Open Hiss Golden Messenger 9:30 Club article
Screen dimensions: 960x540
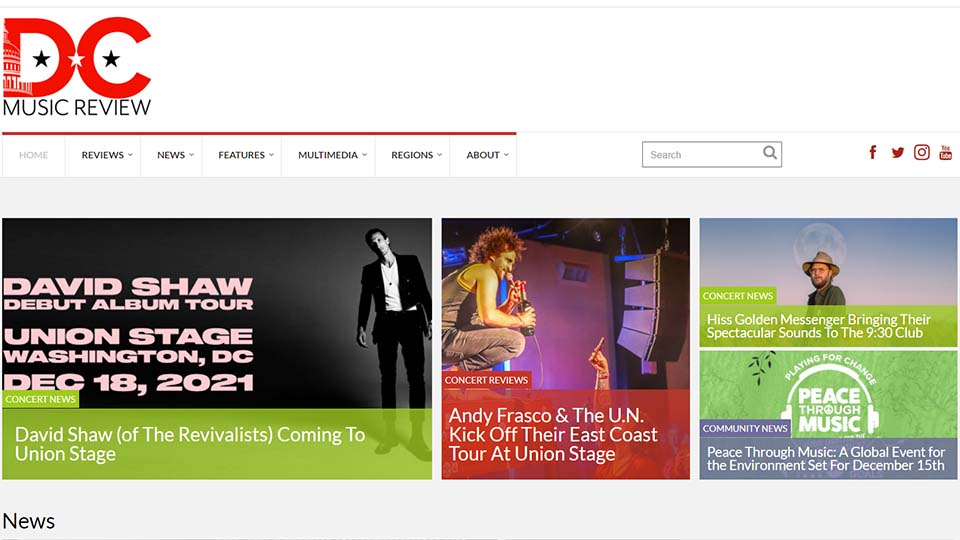pyautogui.click(x=819, y=326)
